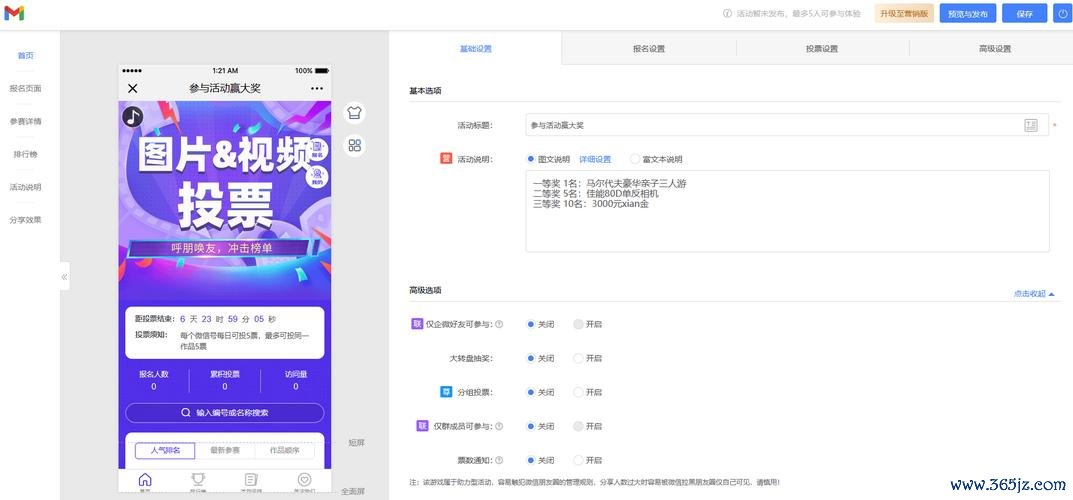Image resolution: width=1073 pixels, height=500 pixels.
Task: Switch to 报名设置 tab
Action: 649,49
